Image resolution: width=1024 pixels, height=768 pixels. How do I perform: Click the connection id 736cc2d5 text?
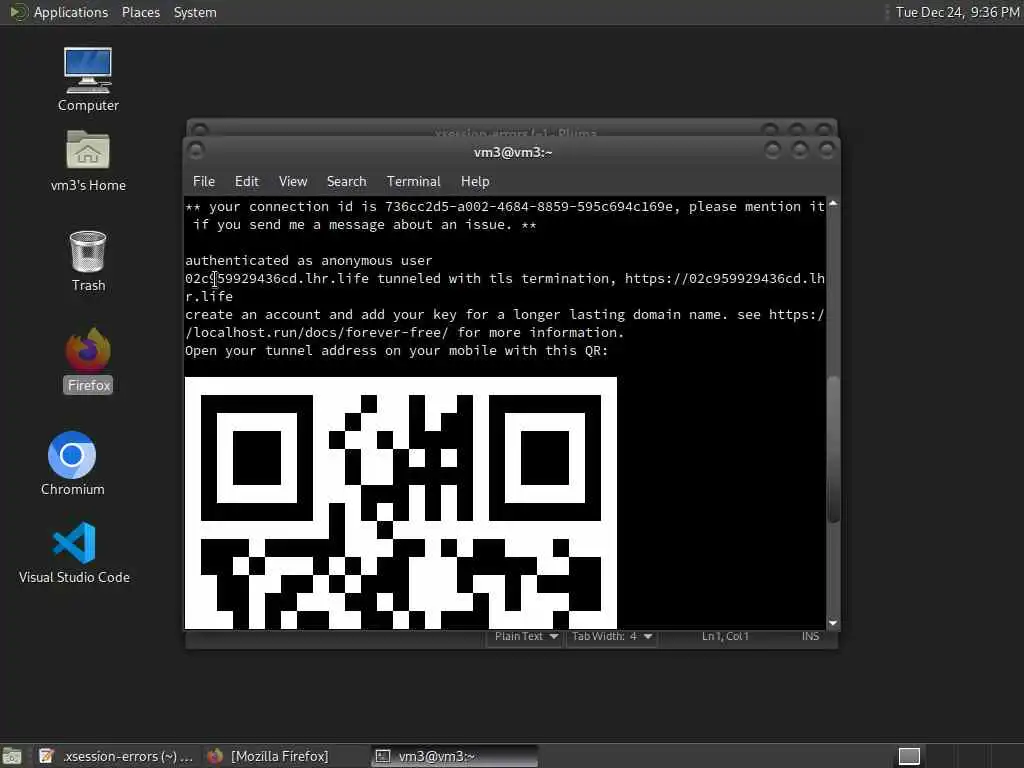(528, 206)
